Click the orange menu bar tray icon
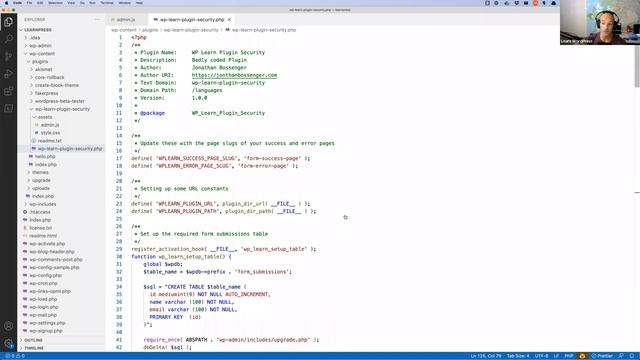The height and width of the screenshot is (360, 640). (535, 3)
